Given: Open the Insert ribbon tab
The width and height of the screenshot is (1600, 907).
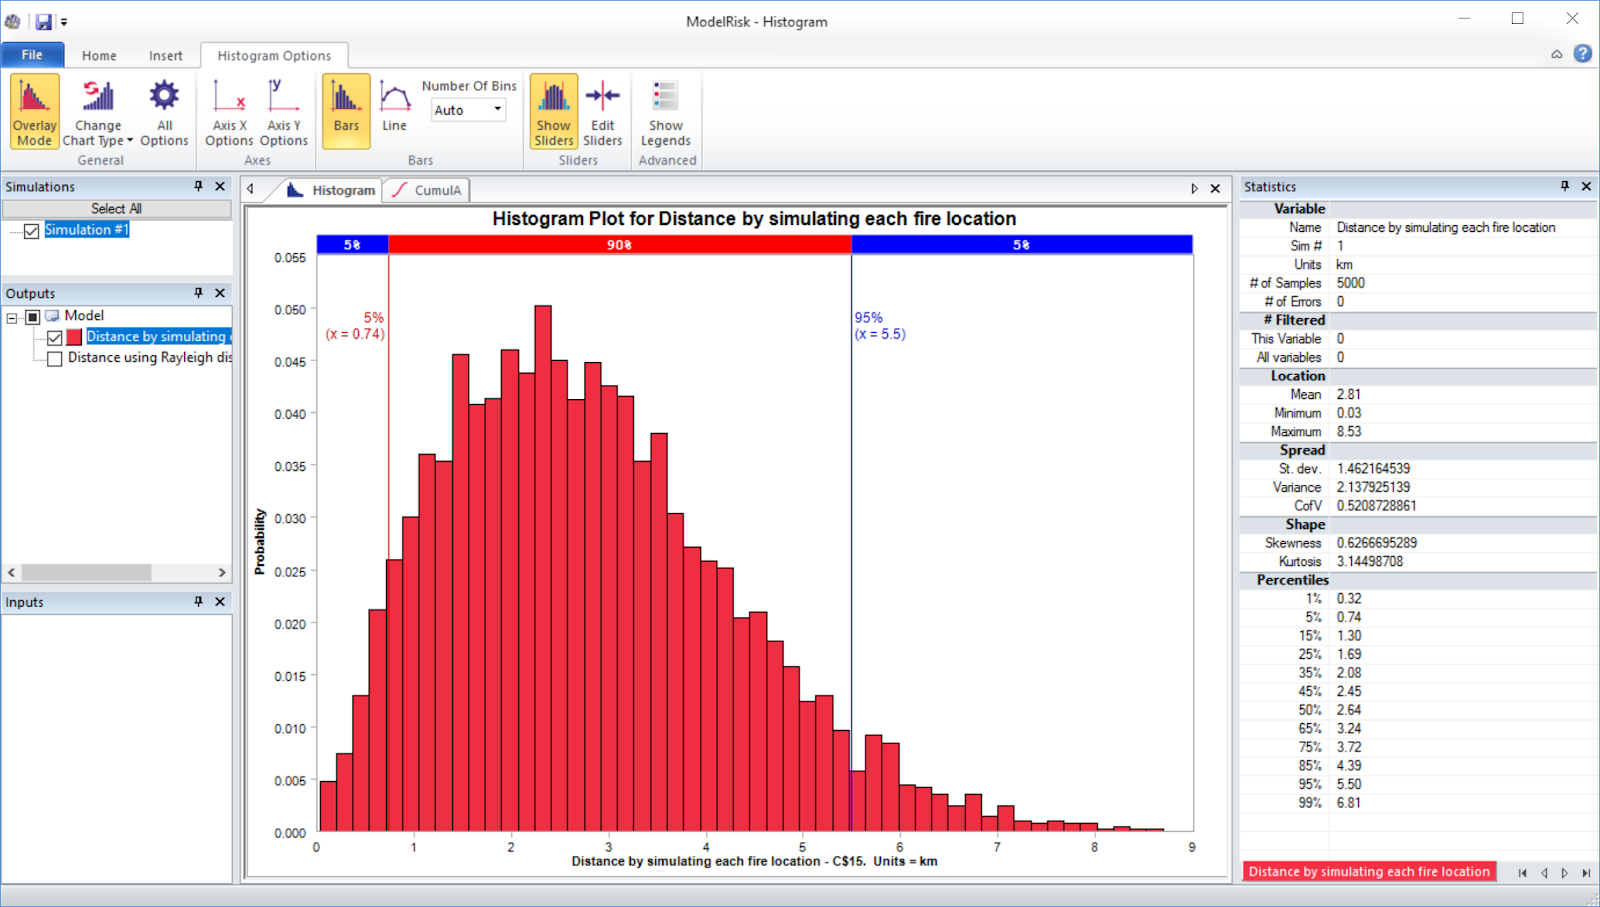Looking at the screenshot, I should point(166,55).
